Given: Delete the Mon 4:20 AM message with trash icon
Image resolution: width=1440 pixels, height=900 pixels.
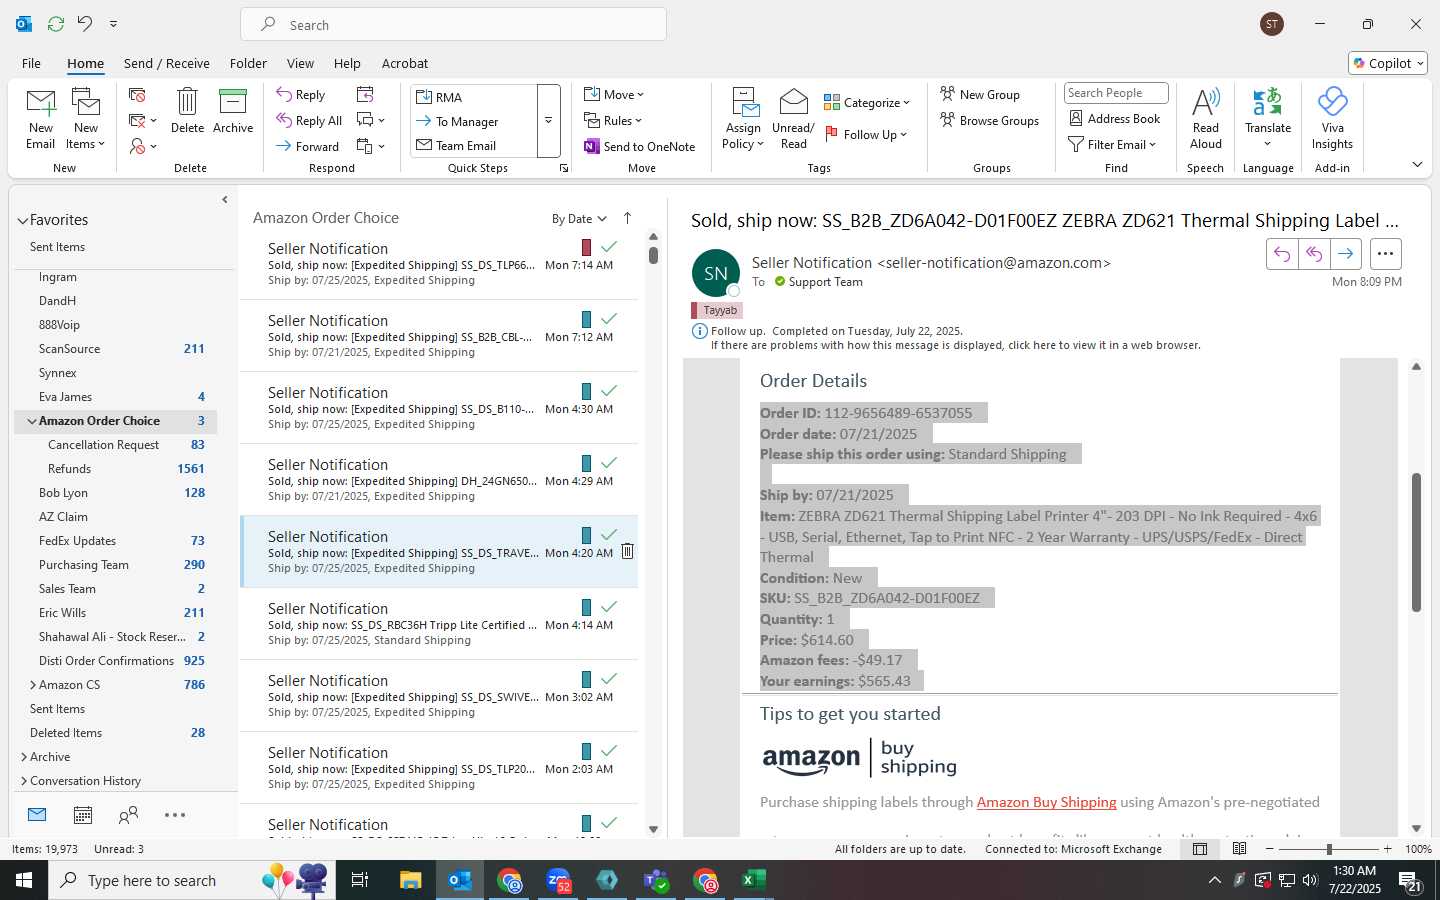Looking at the screenshot, I should [627, 551].
